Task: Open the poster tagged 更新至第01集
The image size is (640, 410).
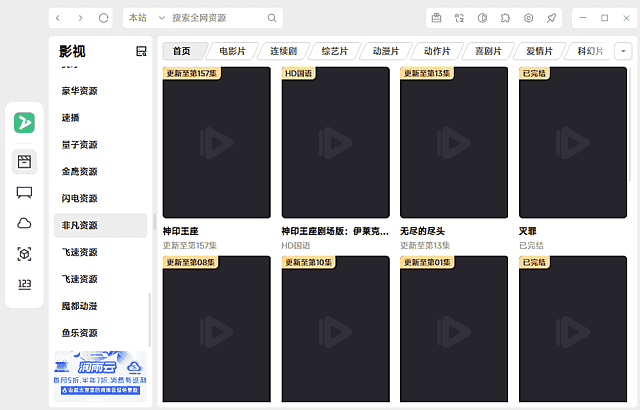Action: 454,329
